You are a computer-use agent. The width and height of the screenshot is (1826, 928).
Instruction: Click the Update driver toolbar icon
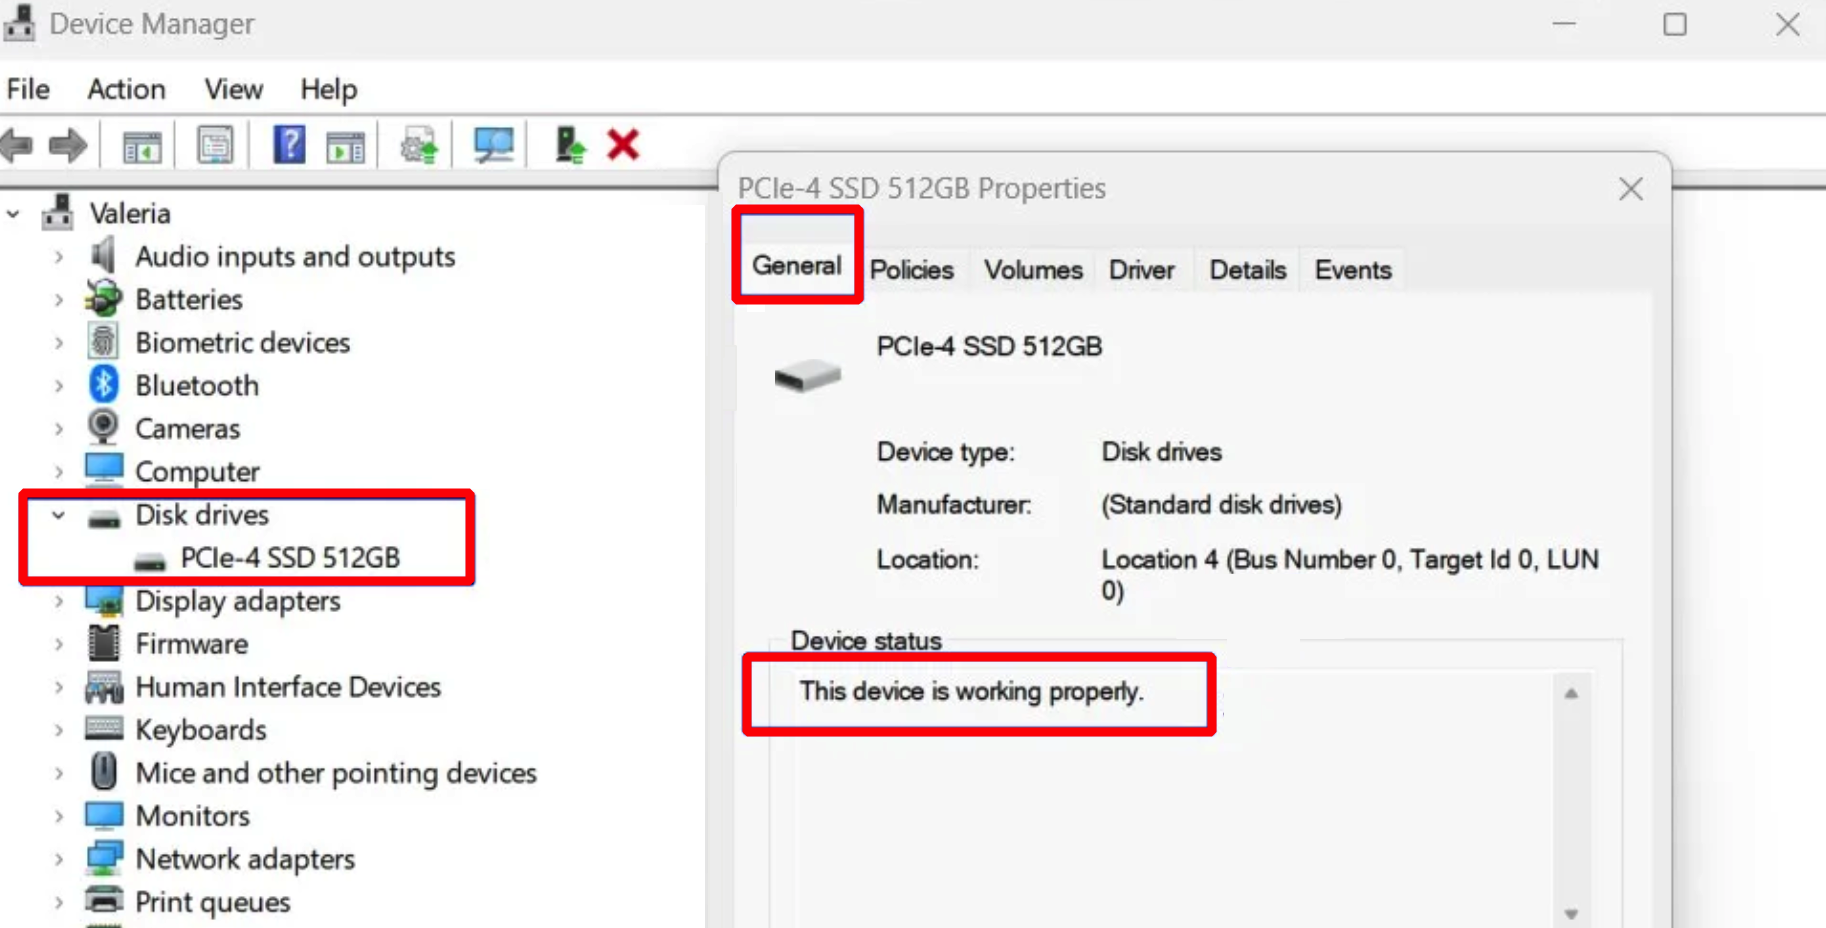419,146
